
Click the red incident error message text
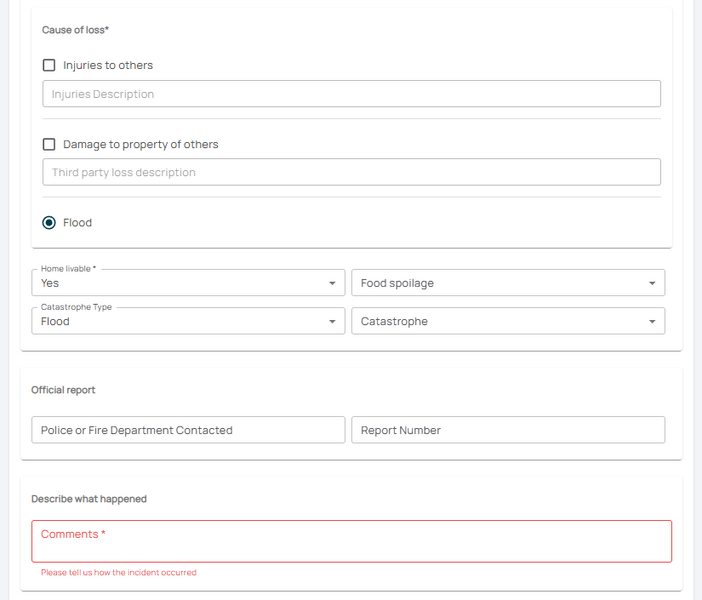(x=119, y=573)
